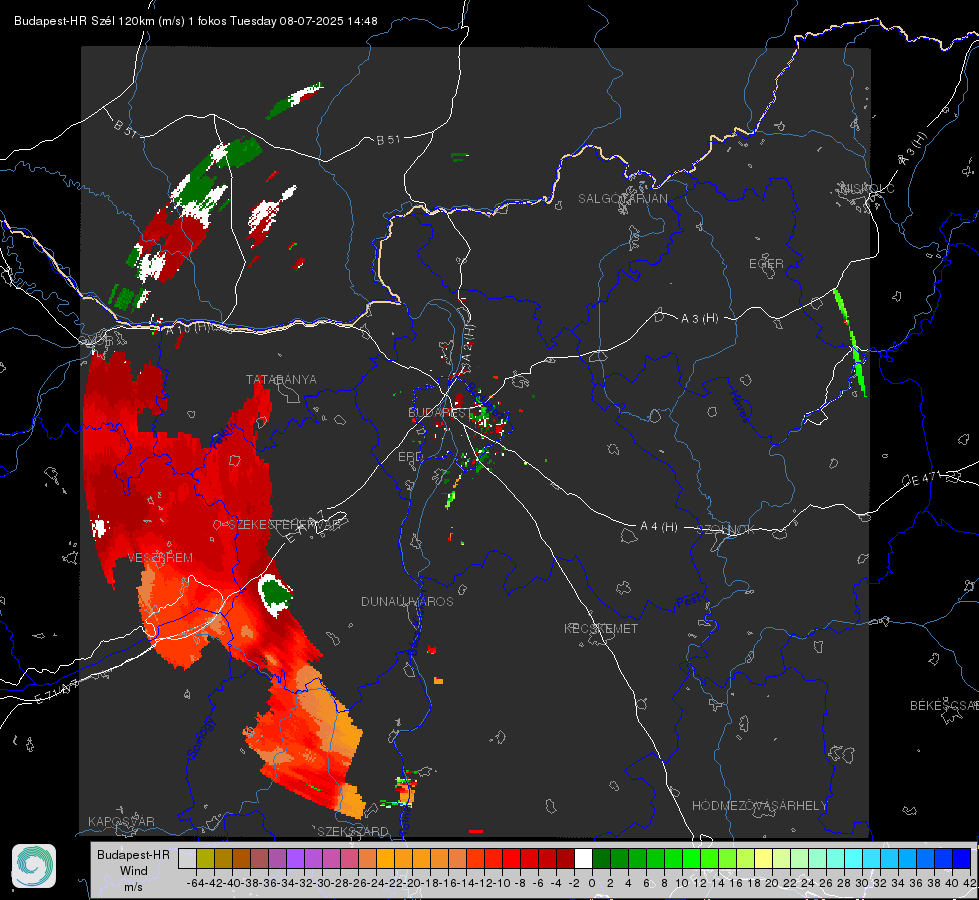Click the blue 'Pest' county label
The width and height of the screenshot is (979, 900).
point(688,602)
